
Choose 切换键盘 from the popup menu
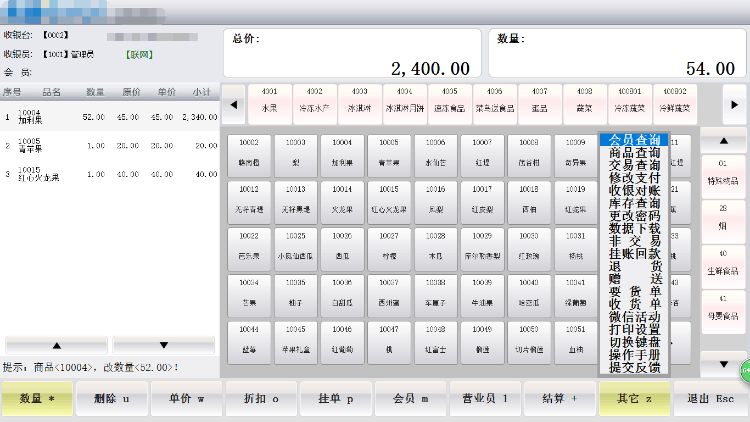point(634,342)
